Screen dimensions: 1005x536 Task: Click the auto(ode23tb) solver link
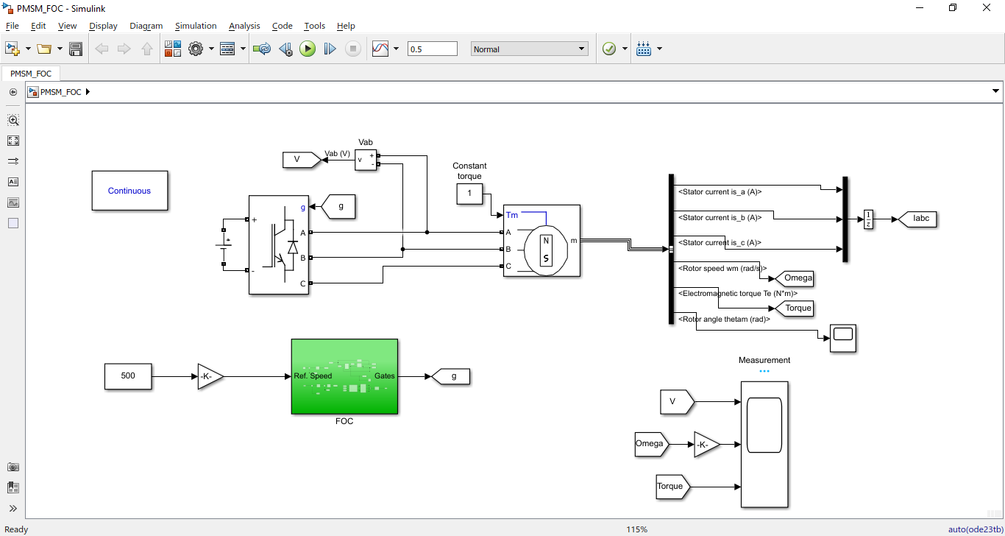974,530
